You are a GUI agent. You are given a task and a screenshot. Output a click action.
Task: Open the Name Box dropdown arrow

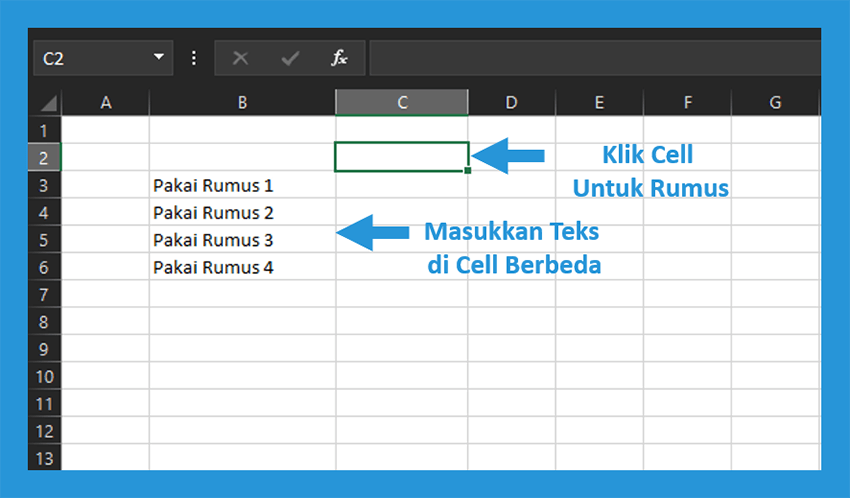(158, 57)
